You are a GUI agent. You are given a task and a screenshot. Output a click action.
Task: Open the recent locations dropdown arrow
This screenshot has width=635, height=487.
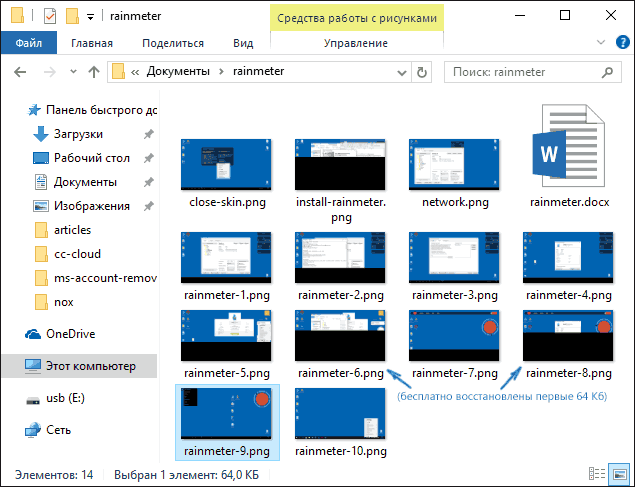coord(73,72)
